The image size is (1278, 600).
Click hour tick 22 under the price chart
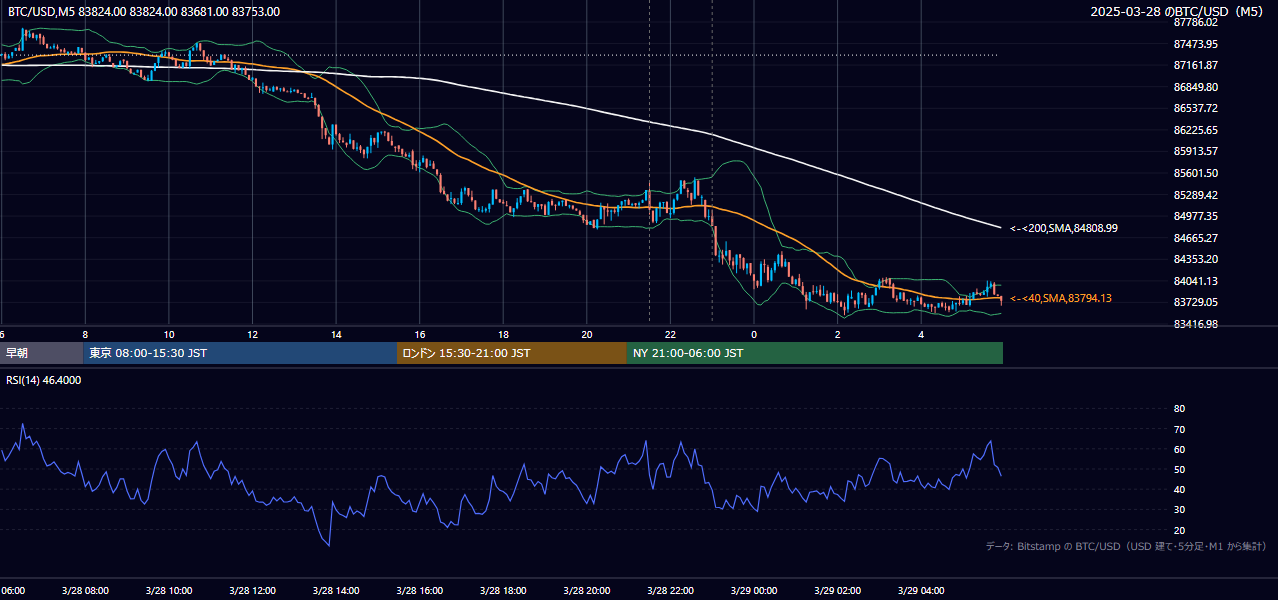(670, 334)
